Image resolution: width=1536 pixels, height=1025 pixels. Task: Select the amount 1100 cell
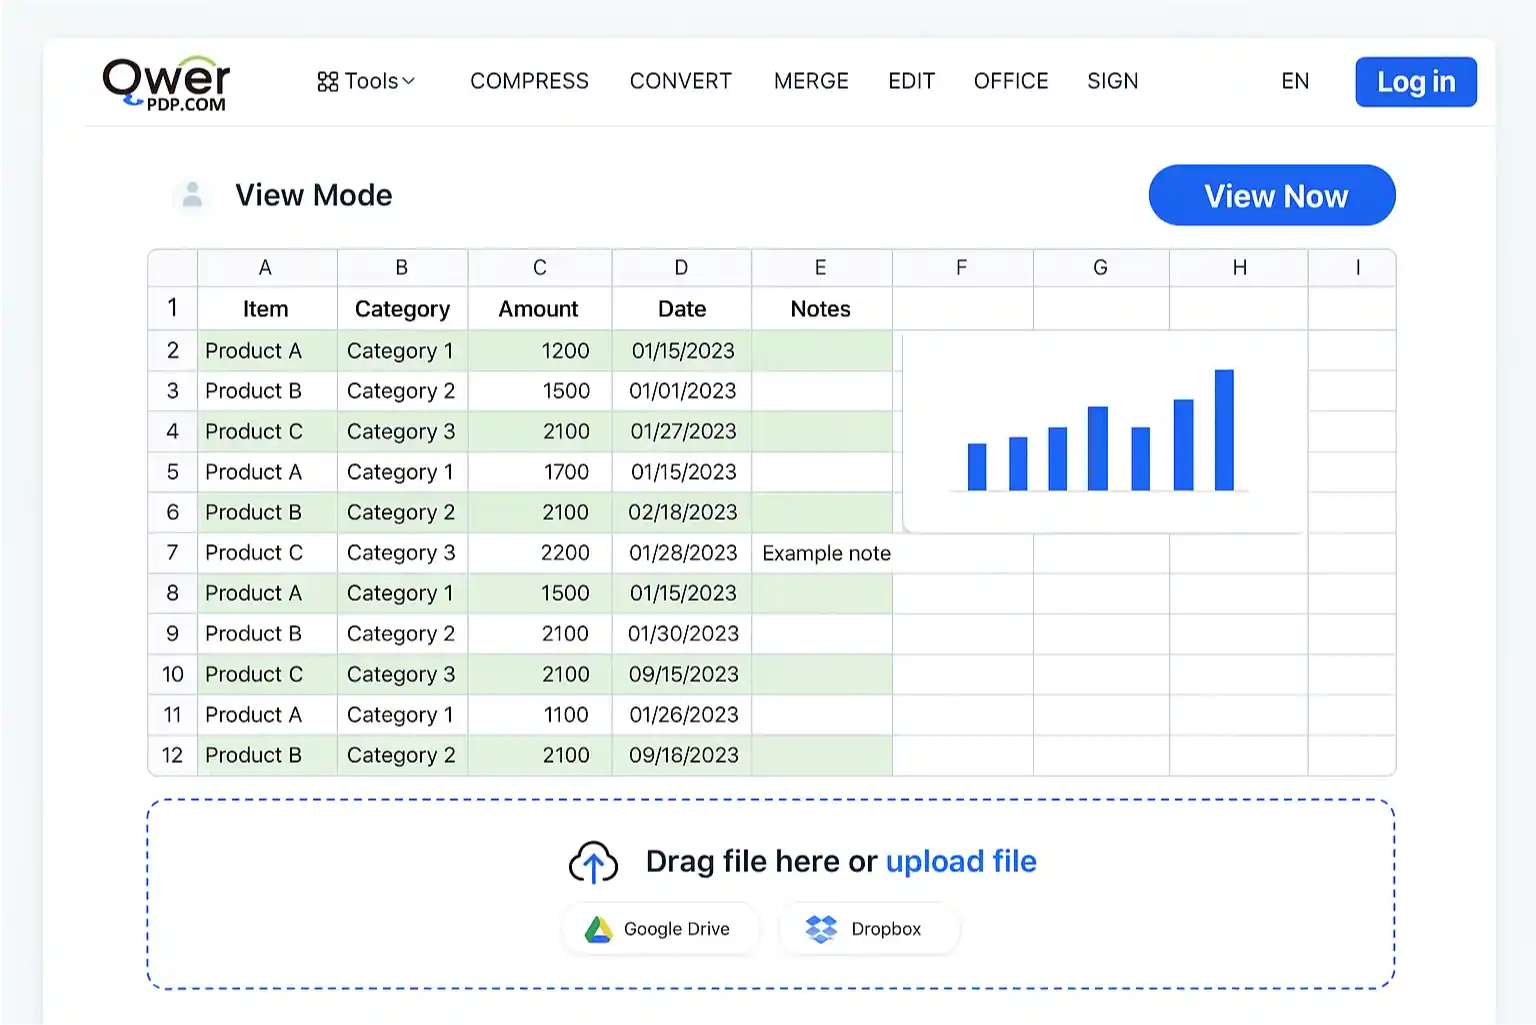[540, 715]
